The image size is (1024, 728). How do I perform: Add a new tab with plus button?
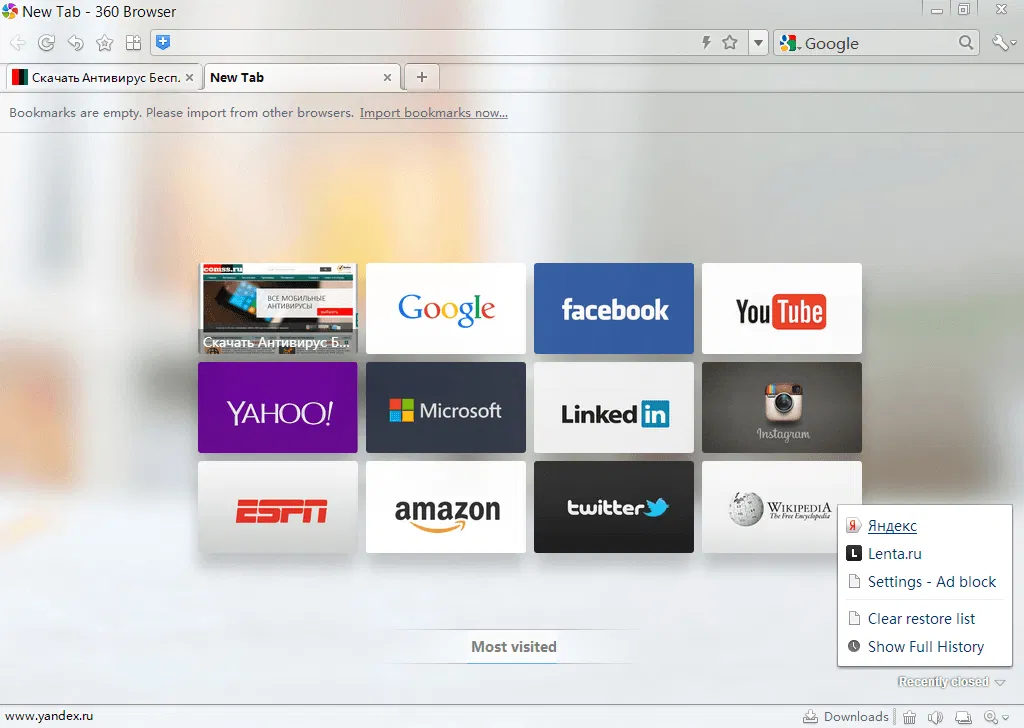[422, 78]
